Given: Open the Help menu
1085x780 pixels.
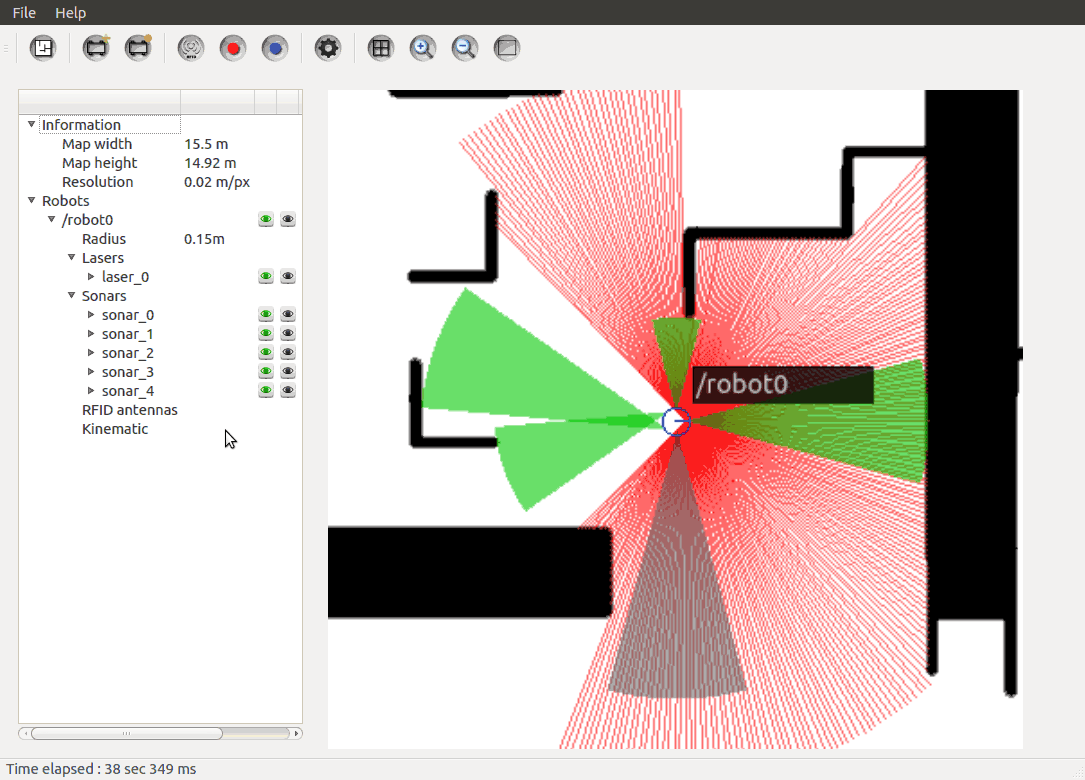Looking at the screenshot, I should 70,13.
